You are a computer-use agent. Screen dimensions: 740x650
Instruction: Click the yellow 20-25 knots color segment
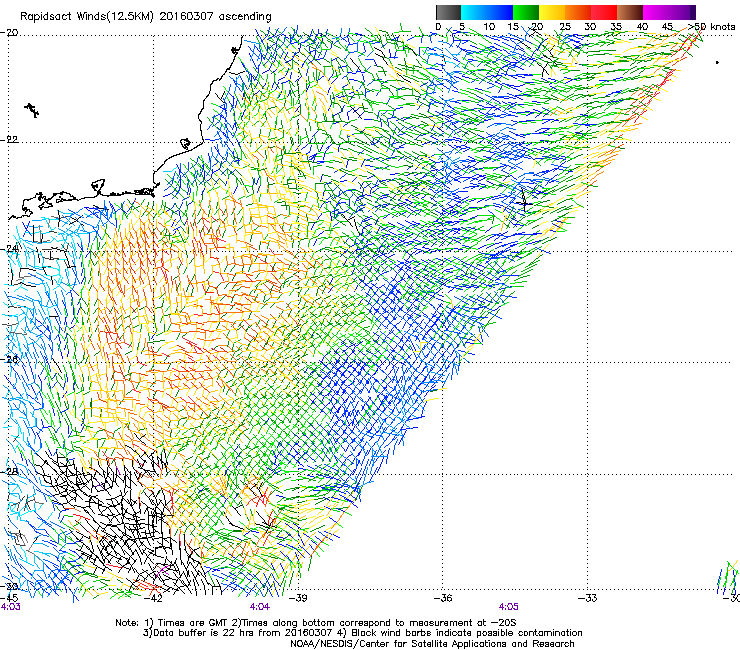coord(552,12)
